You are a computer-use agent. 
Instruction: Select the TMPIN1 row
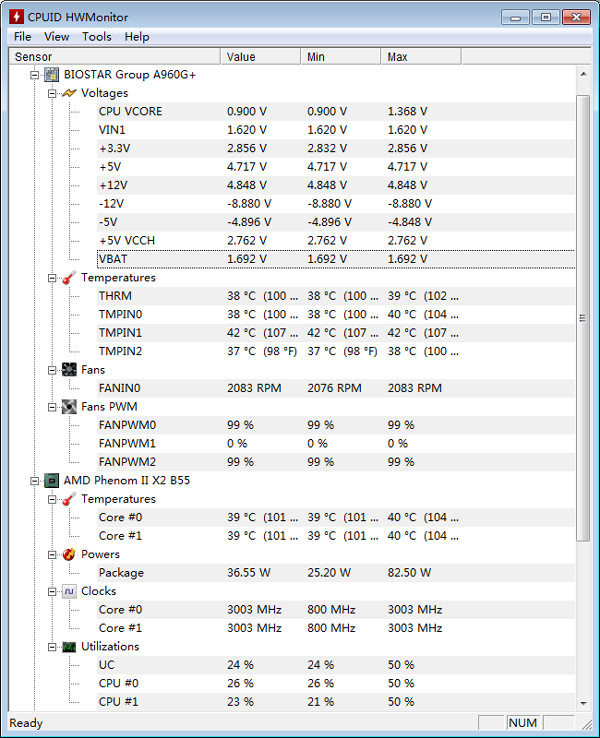click(336, 333)
